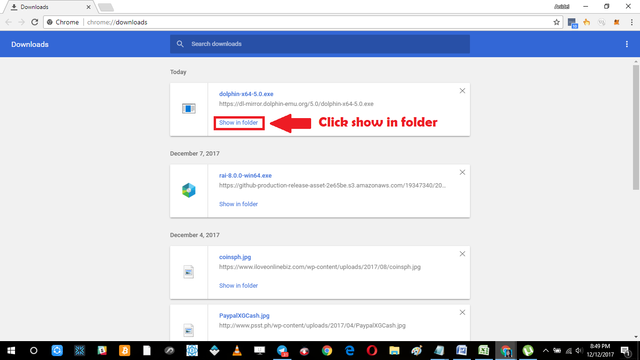Click Show in folder for coinsph.jpg
The width and height of the screenshot is (640, 360).
point(238,286)
